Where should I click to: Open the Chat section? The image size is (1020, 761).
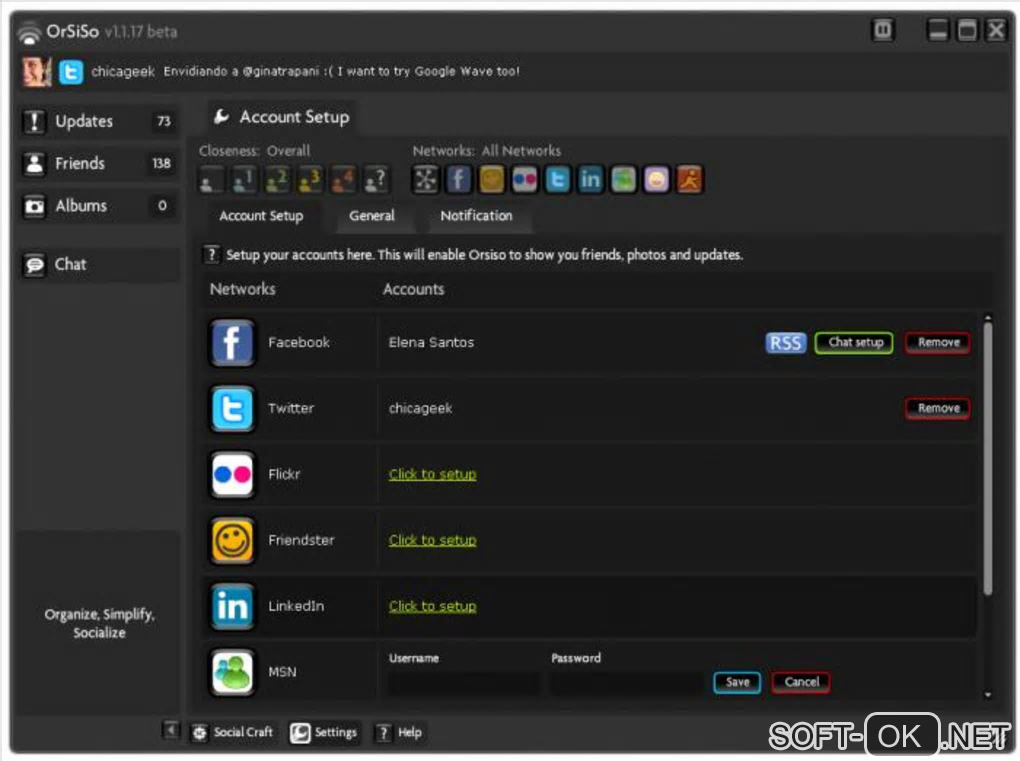tap(99, 265)
